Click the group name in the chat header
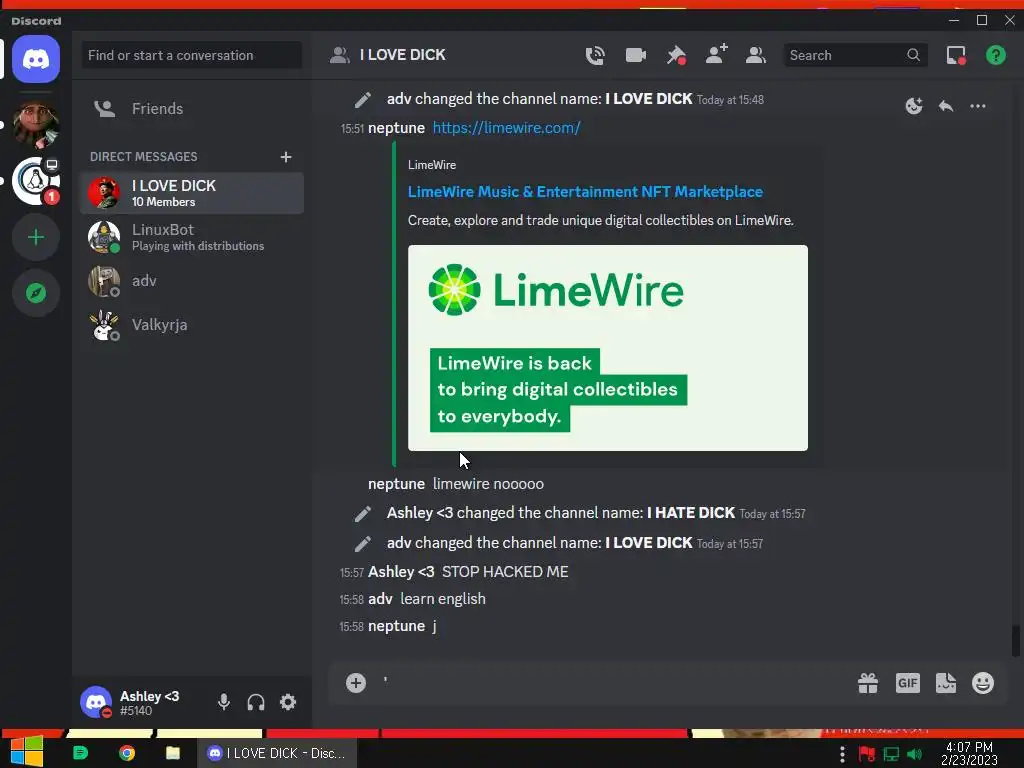Image resolution: width=1024 pixels, height=768 pixels. (402, 56)
